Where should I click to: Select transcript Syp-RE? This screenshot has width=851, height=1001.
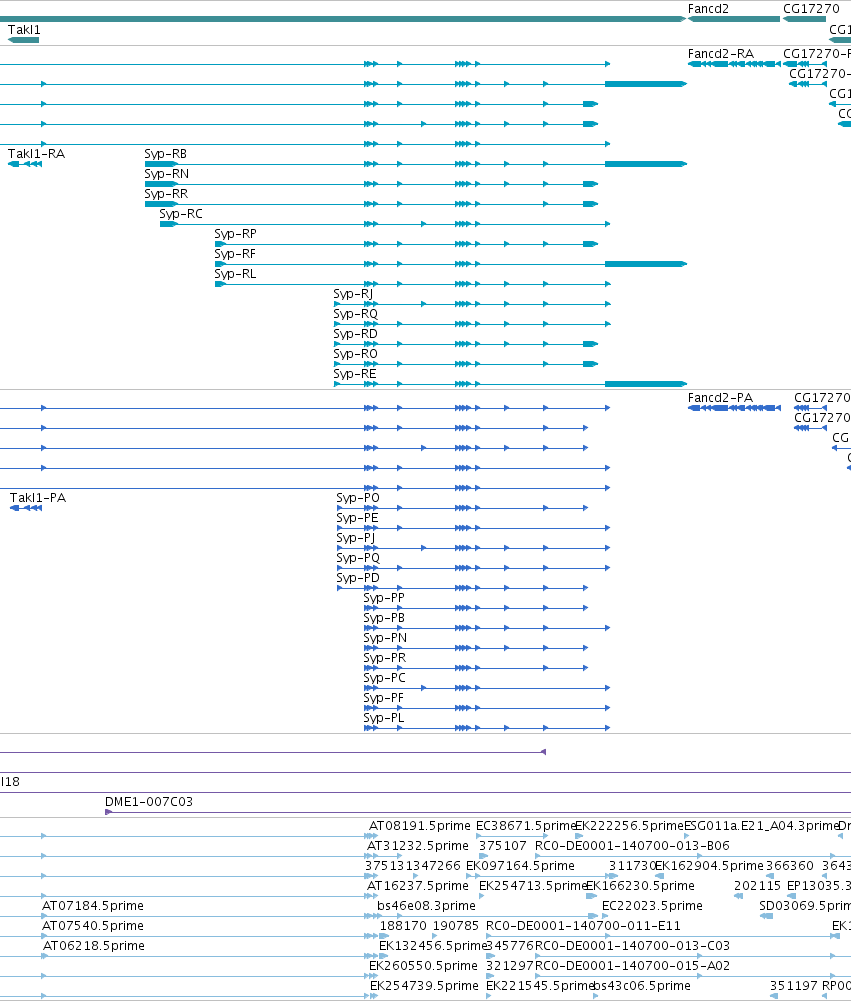[x=510, y=384]
